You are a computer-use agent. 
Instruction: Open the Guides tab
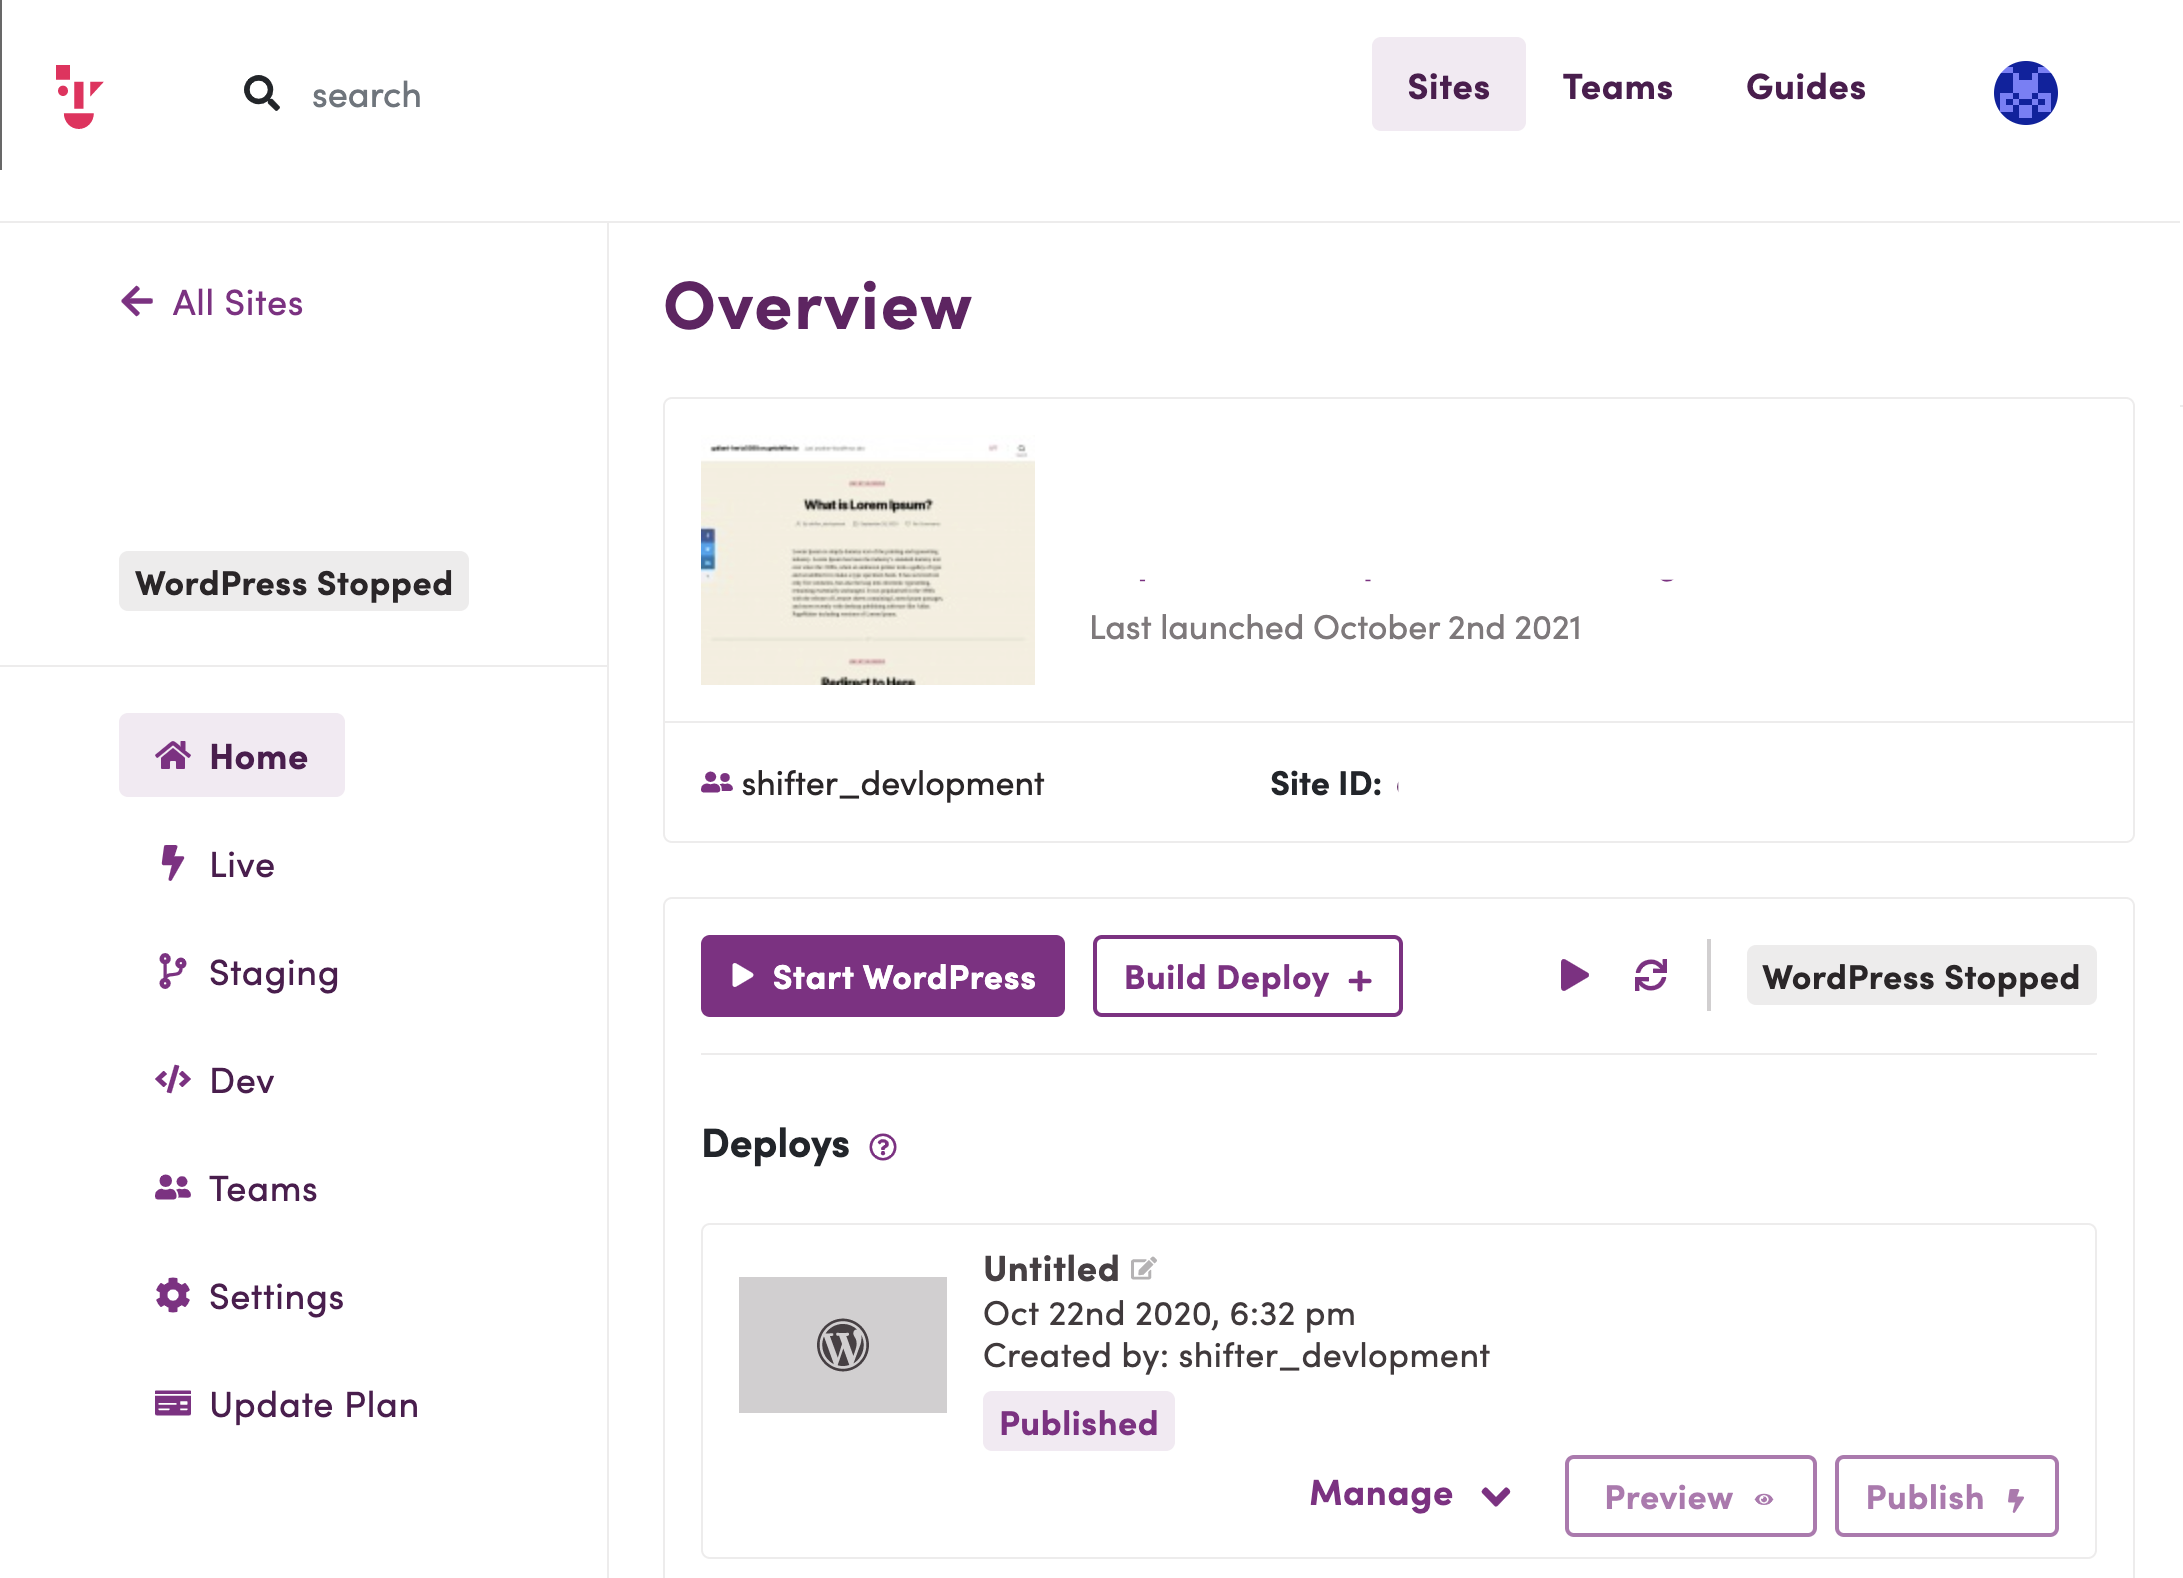(1806, 87)
